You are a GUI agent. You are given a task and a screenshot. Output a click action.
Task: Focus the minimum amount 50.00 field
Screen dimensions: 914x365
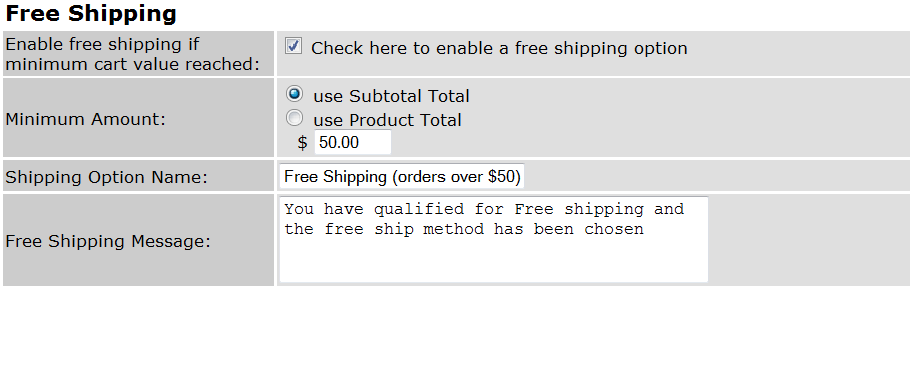[353, 142]
